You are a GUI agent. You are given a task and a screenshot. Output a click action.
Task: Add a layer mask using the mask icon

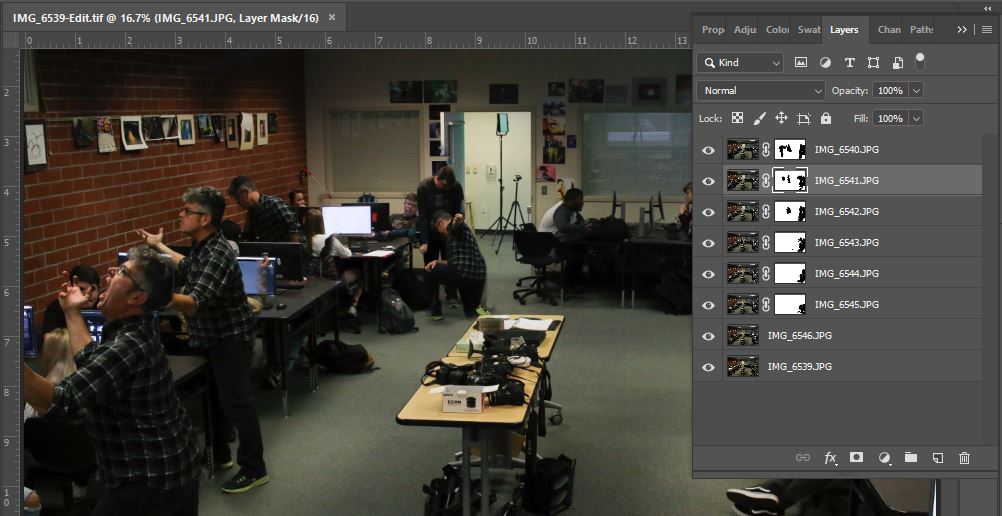[857, 457]
